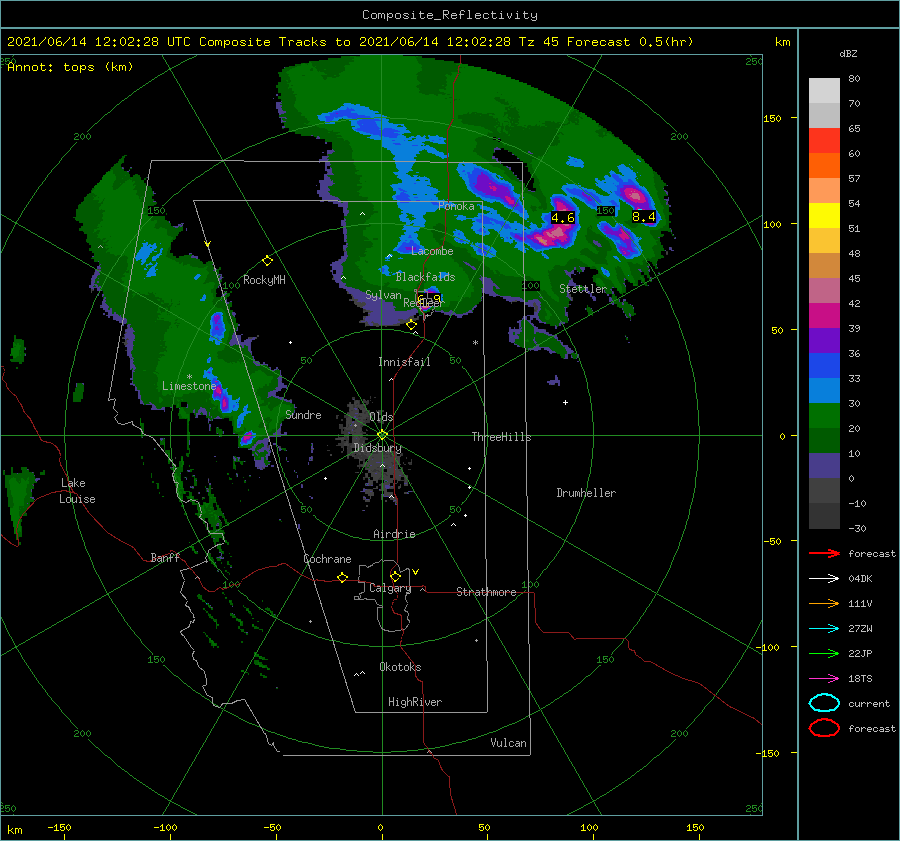The width and height of the screenshot is (900, 841).
Task: Click the 'Tz 45 Forecast 0.5(hr)' text
Action: [x=606, y=42]
